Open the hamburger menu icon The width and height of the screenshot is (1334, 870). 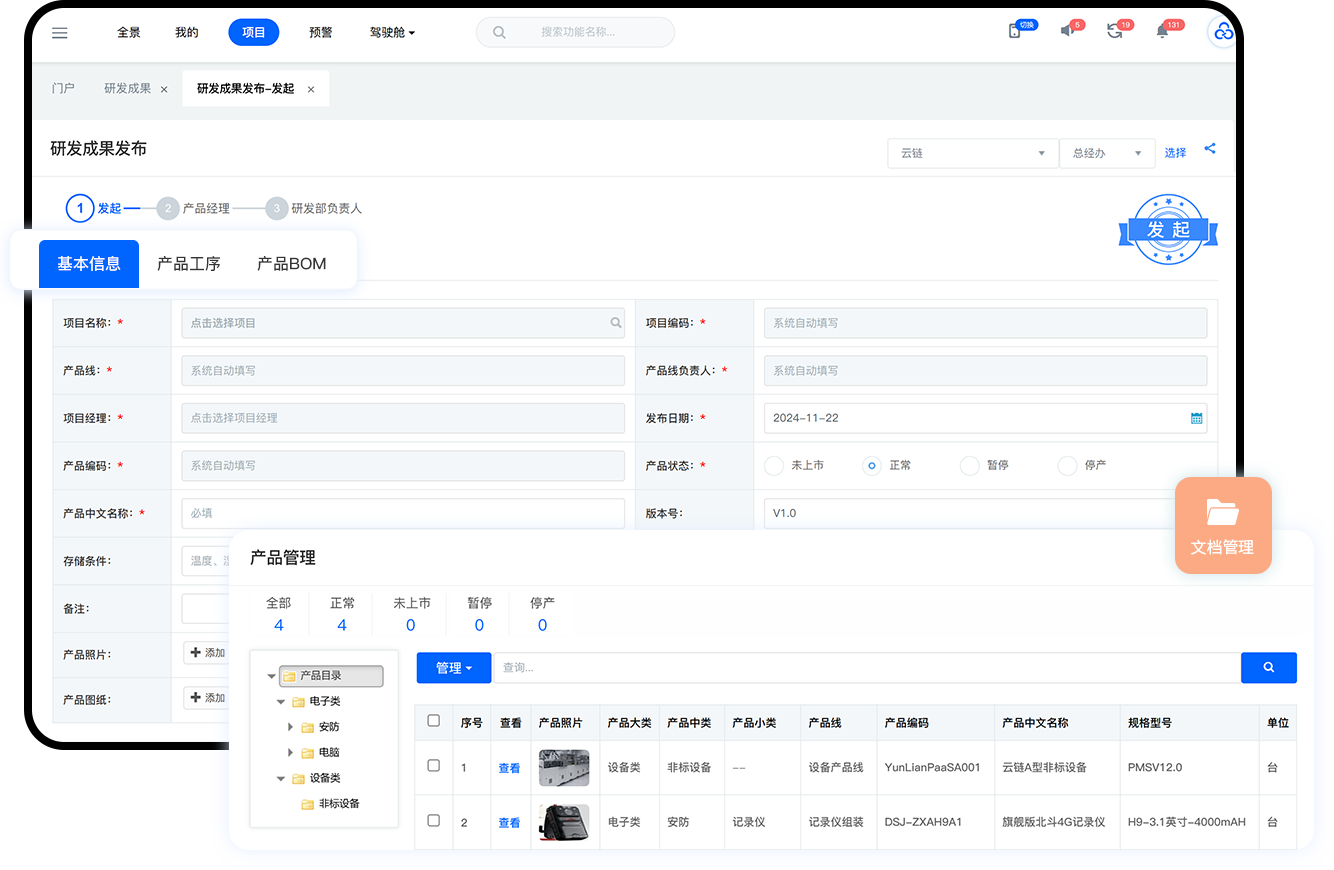60,33
